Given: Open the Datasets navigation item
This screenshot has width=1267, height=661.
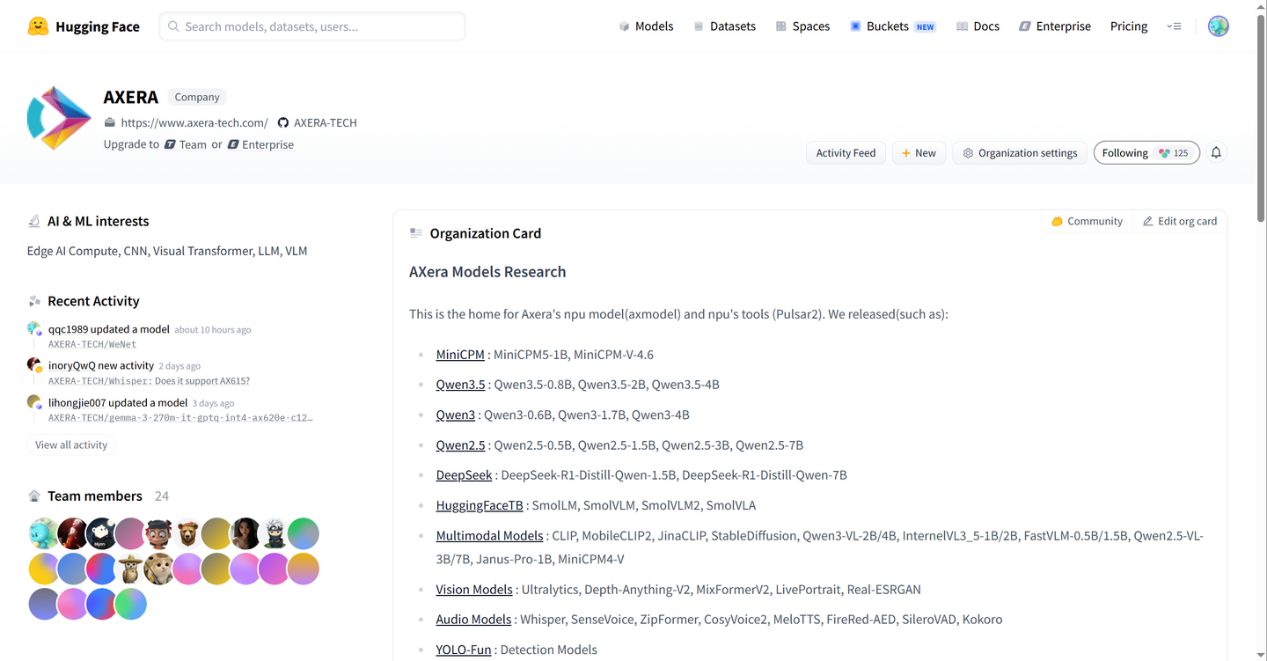Looking at the screenshot, I should [x=725, y=26].
